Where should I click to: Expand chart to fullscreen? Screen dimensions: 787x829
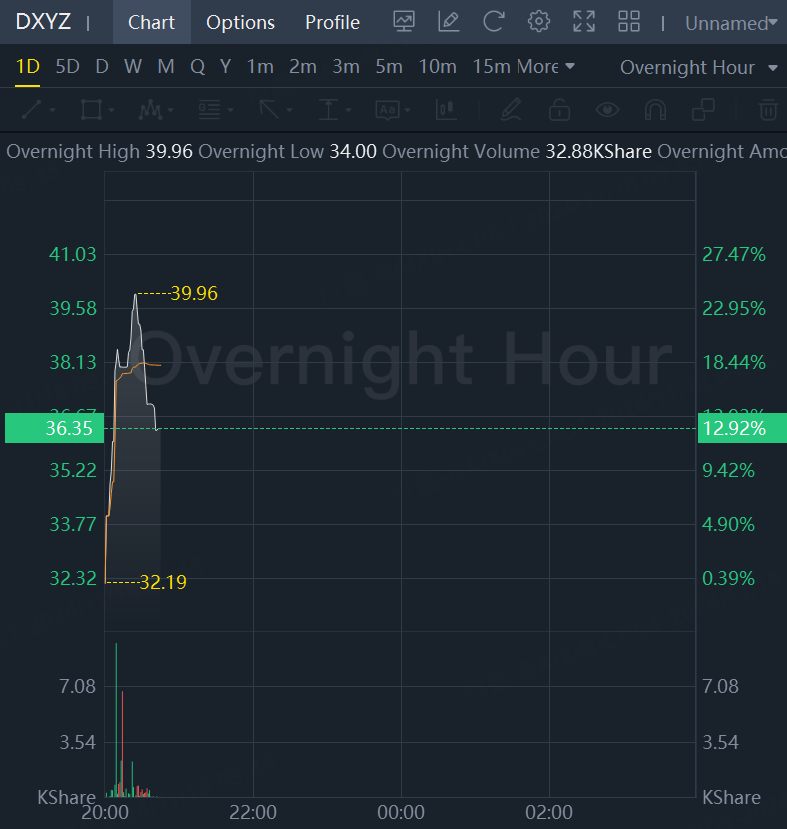click(584, 22)
